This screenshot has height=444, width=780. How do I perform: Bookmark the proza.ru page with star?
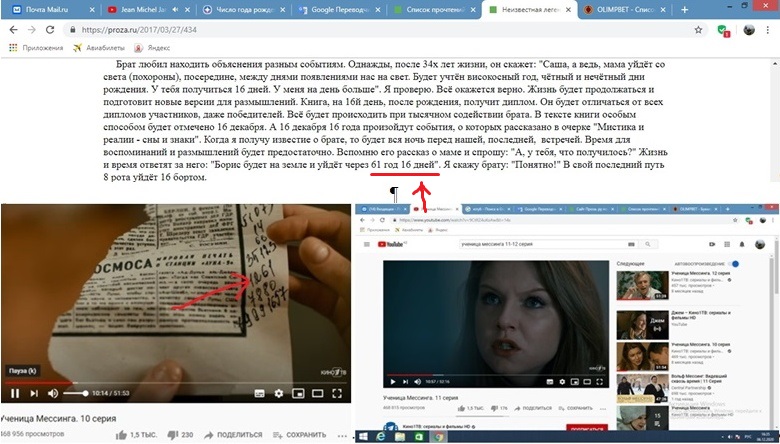[x=698, y=30]
